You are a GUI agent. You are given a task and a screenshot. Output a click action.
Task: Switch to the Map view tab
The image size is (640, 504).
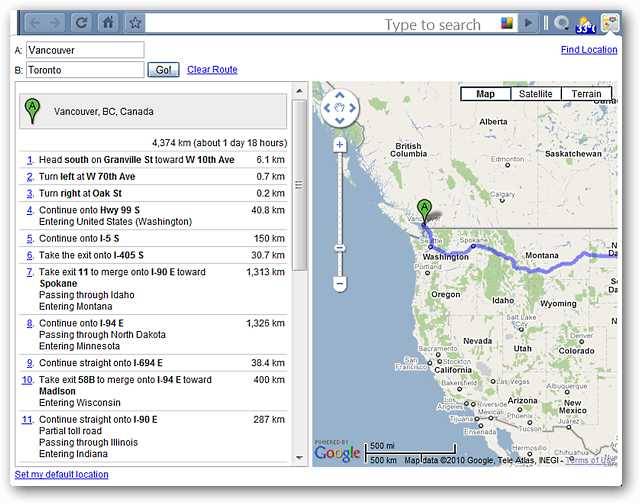click(x=485, y=94)
